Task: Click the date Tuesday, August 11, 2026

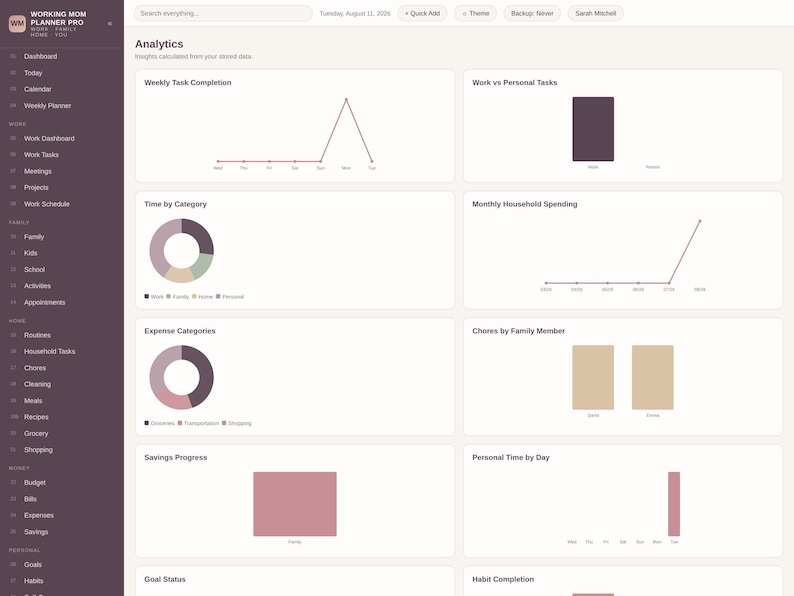Action: click(355, 14)
